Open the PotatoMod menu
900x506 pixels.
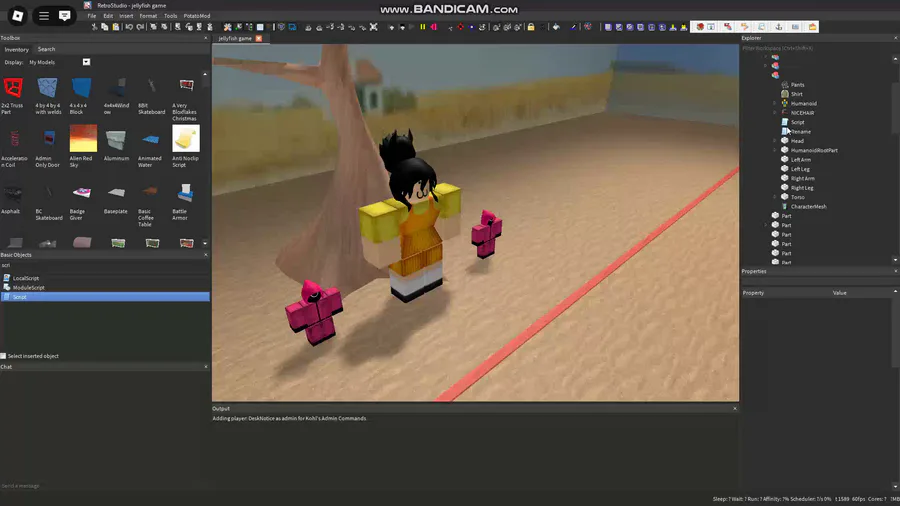197,16
